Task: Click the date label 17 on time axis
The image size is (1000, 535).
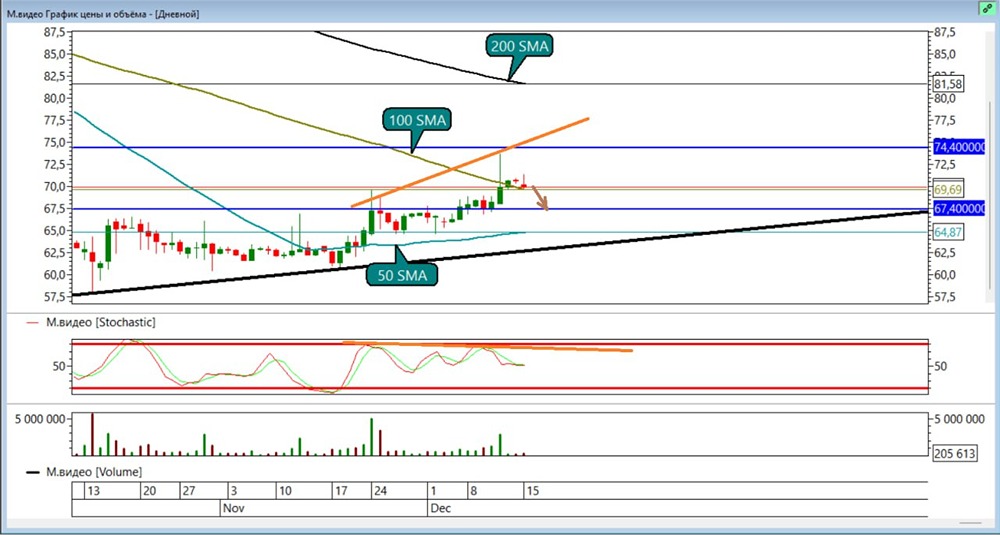Action: 340,492
